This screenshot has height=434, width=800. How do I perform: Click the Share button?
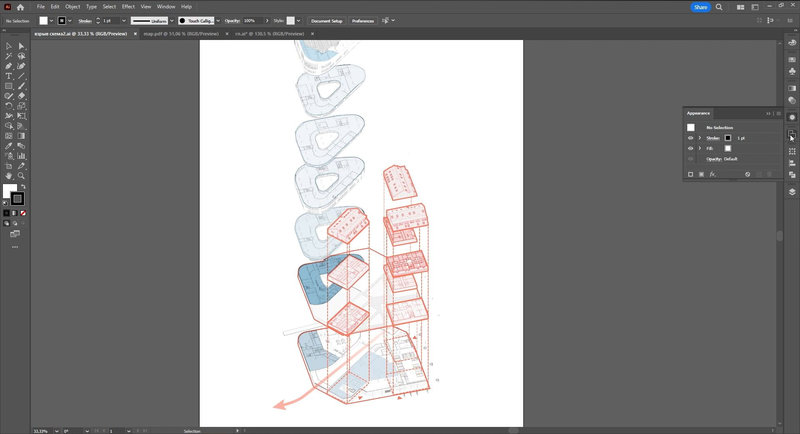pyautogui.click(x=701, y=7)
